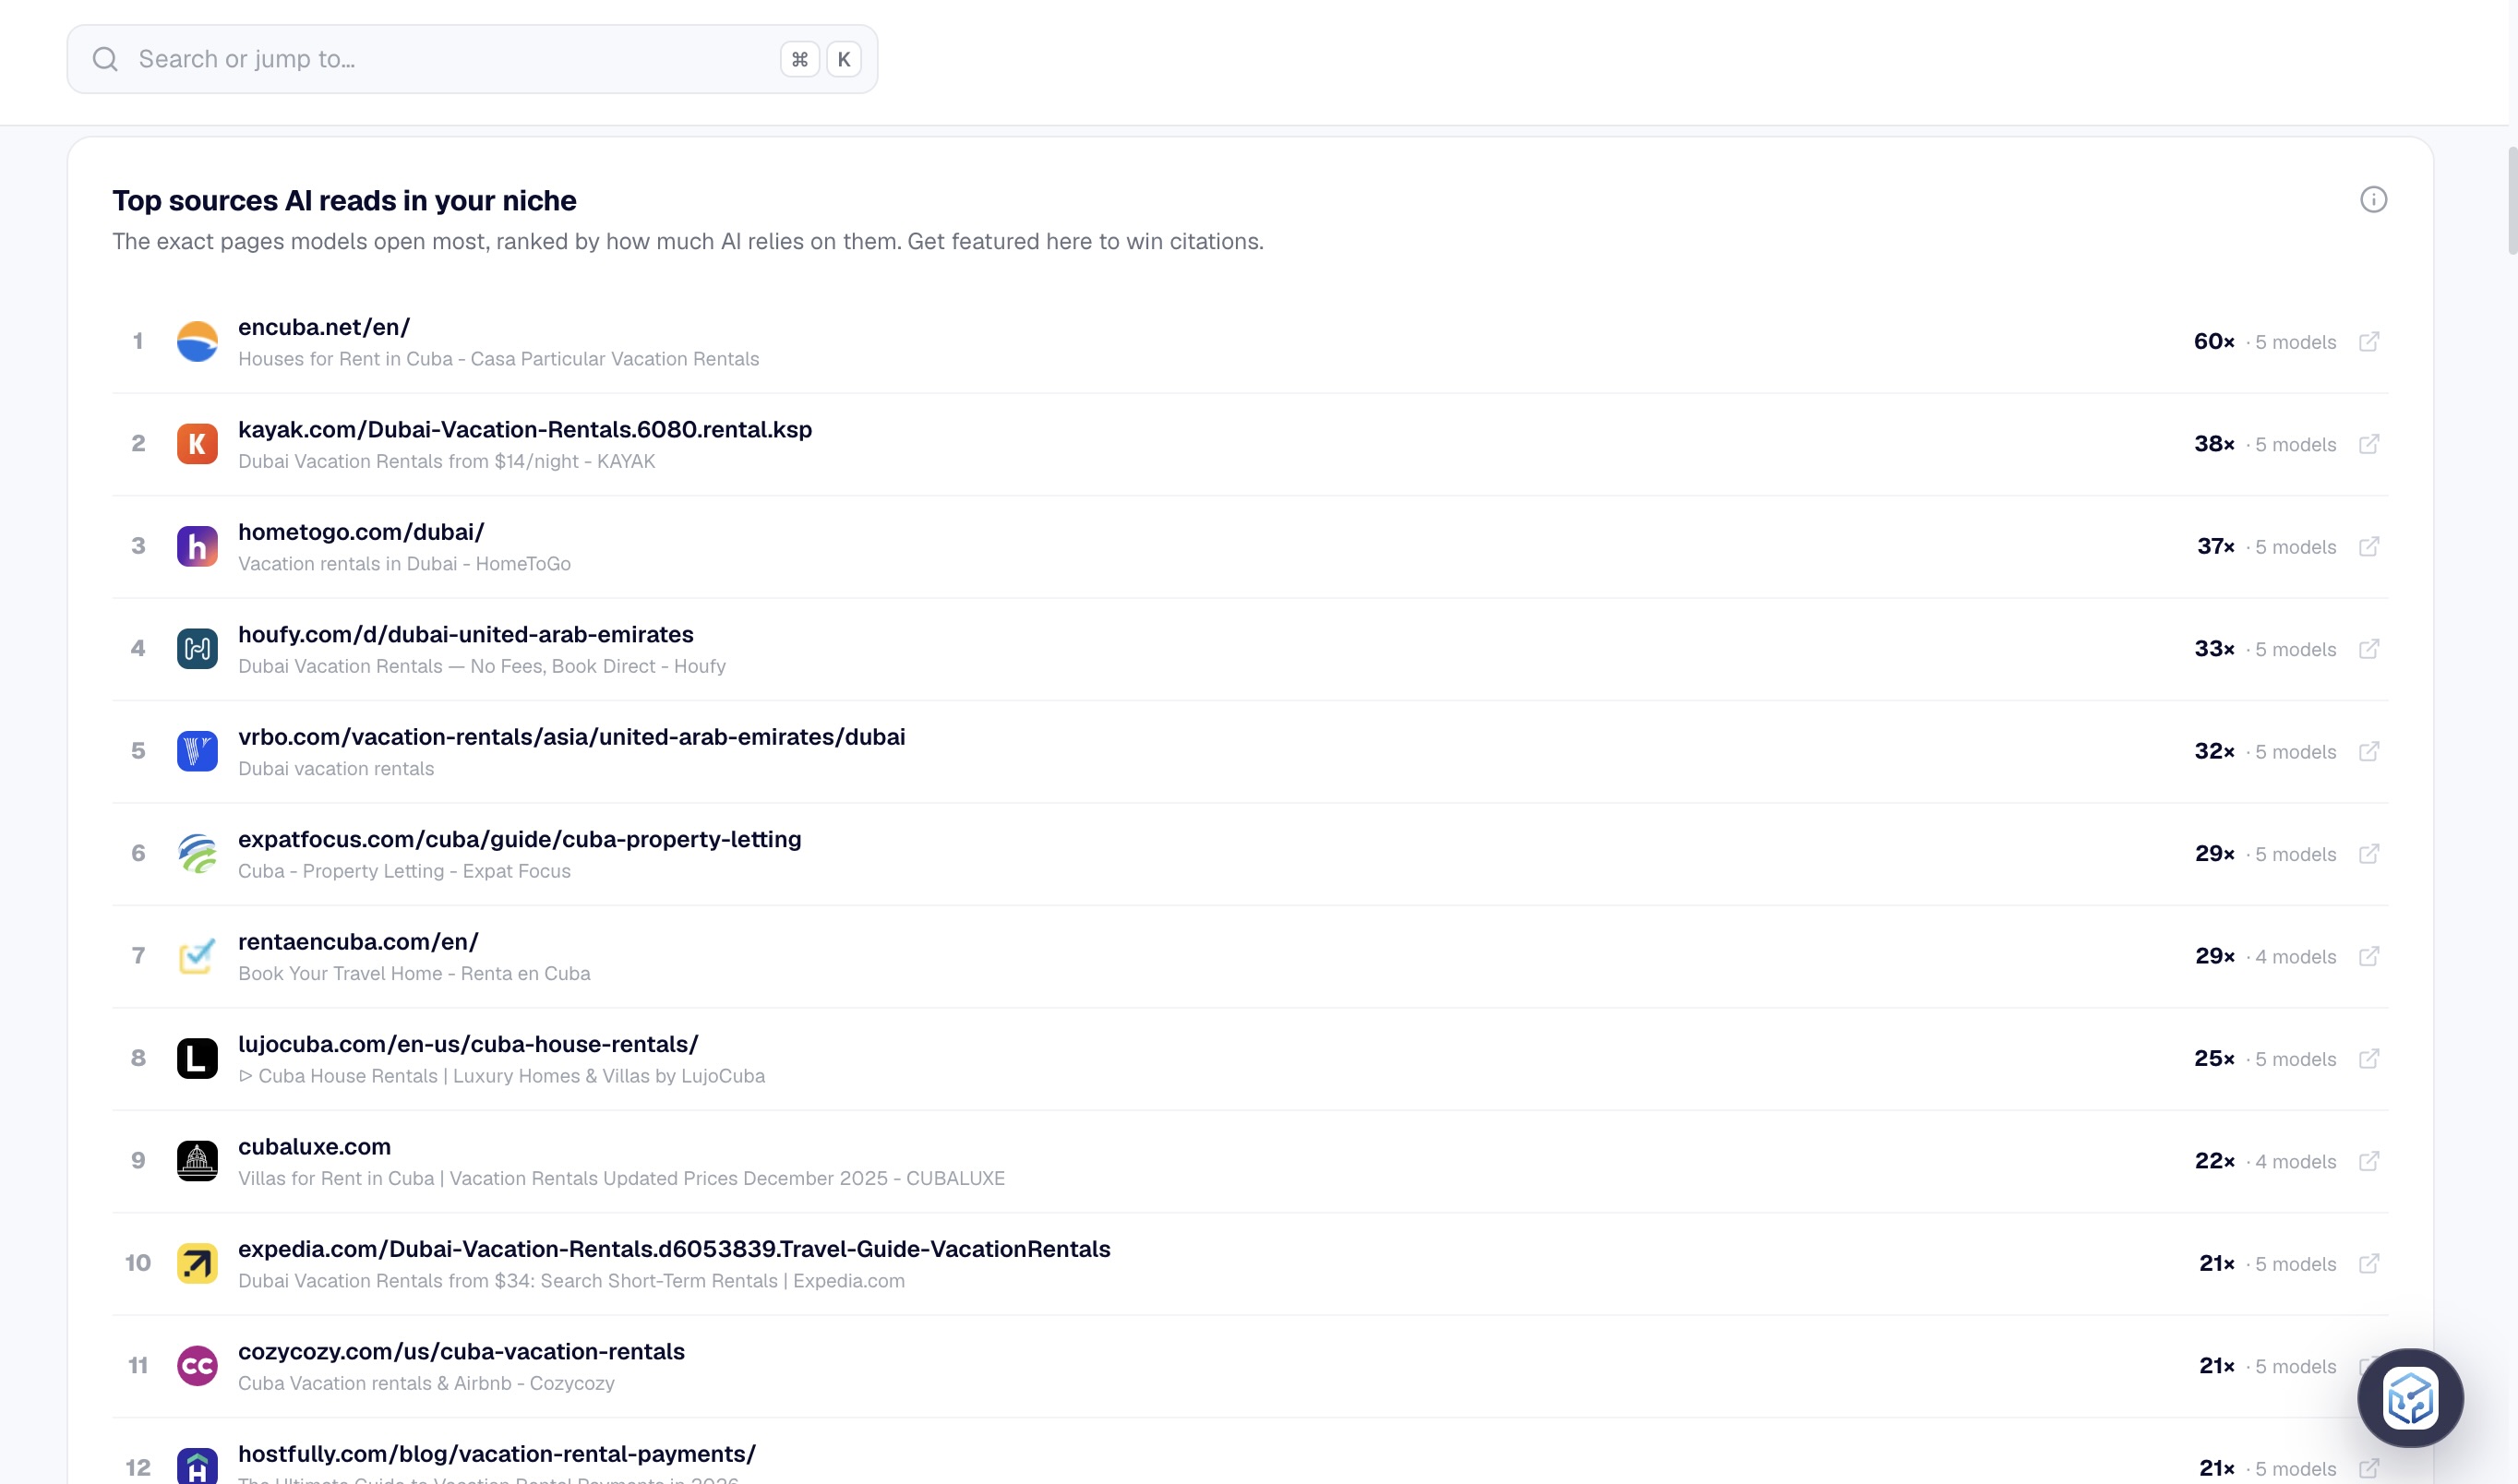The height and width of the screenshot is (1484, 2518).
Task: Open external link for lujocuba.com row
Action: (x=2369, y=1059)
